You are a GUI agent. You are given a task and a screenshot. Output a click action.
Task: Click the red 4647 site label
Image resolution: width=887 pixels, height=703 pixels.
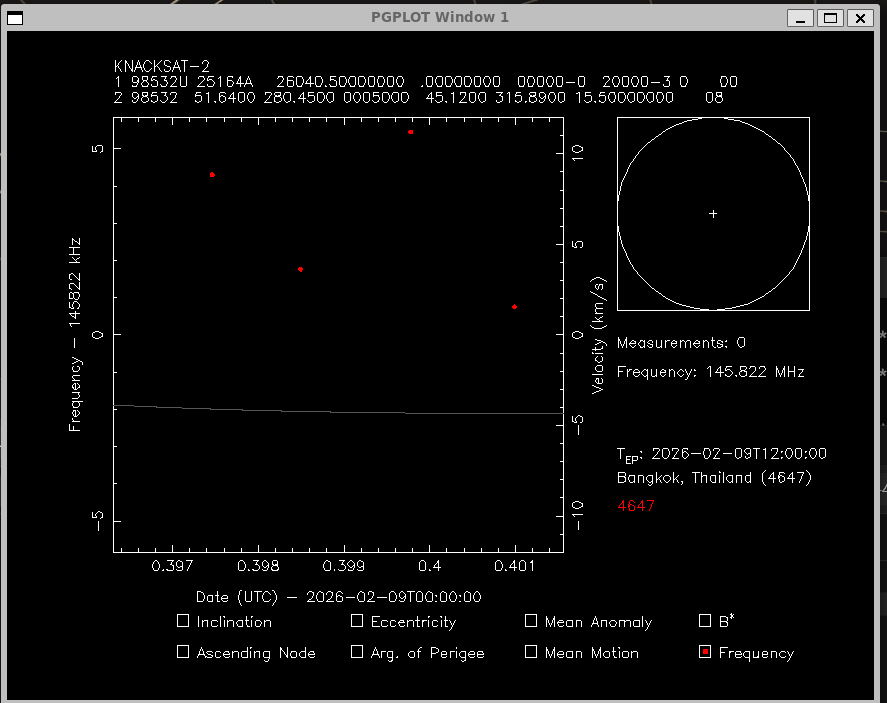pos(636,506)
